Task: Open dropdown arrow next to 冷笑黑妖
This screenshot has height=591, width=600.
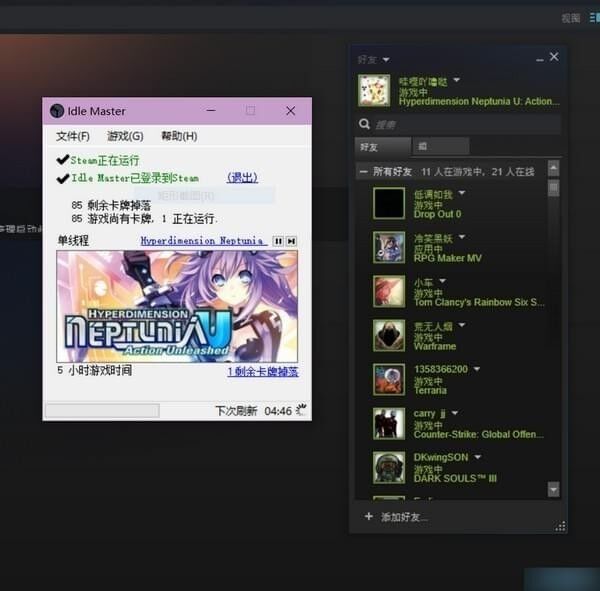Action: [462, 238]
